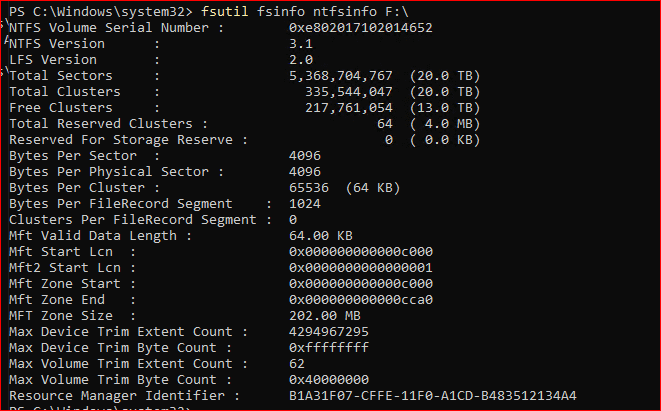Click the NTFS Volume Serial Number value
The width and height of the screenshot is (661, 411).
[360, 28]
